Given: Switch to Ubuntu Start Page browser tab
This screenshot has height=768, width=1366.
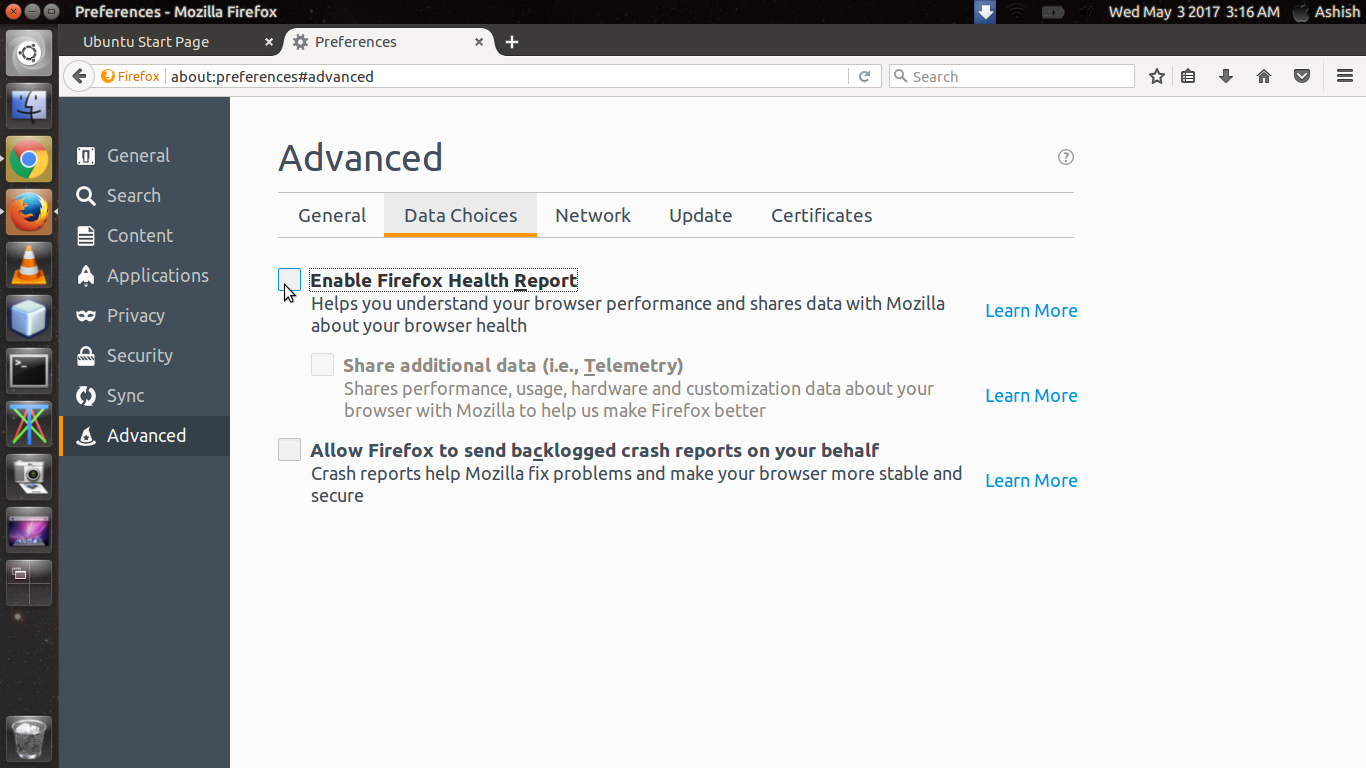Looking at the screenshot, I should click(171, 42).
